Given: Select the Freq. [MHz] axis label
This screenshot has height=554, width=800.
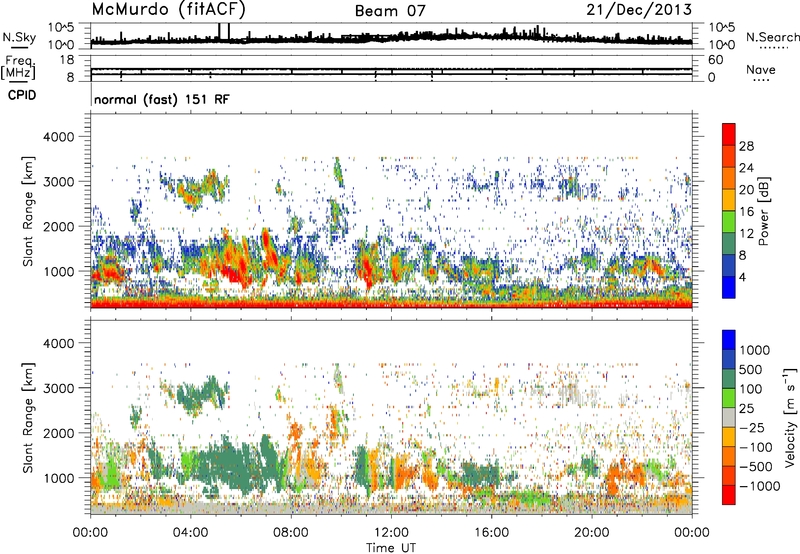Looking at the screenshot, I should tap(19, 68).
